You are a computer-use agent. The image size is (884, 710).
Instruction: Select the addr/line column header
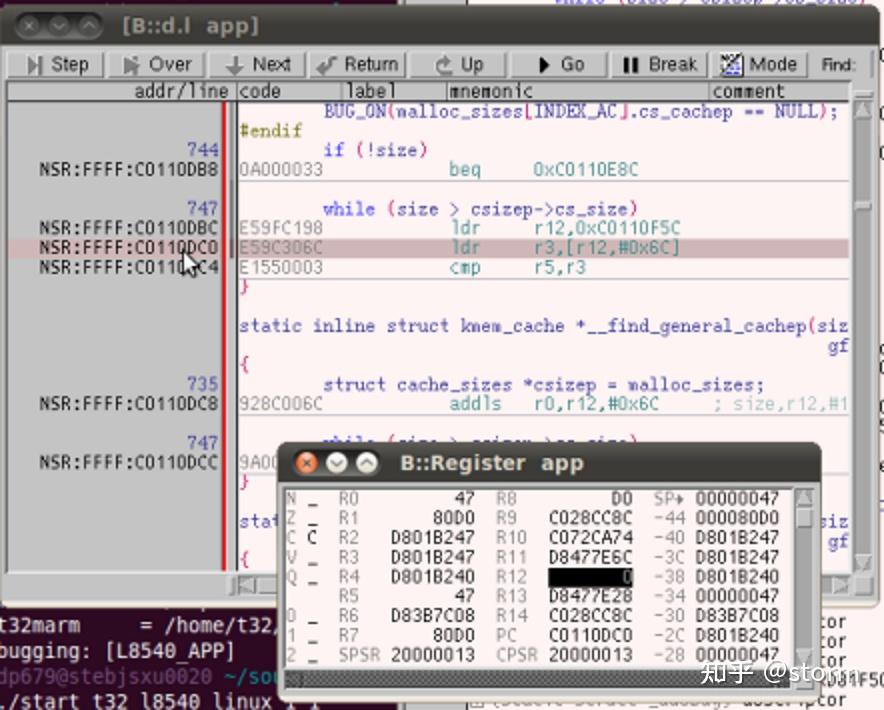(x=122, y=91)
